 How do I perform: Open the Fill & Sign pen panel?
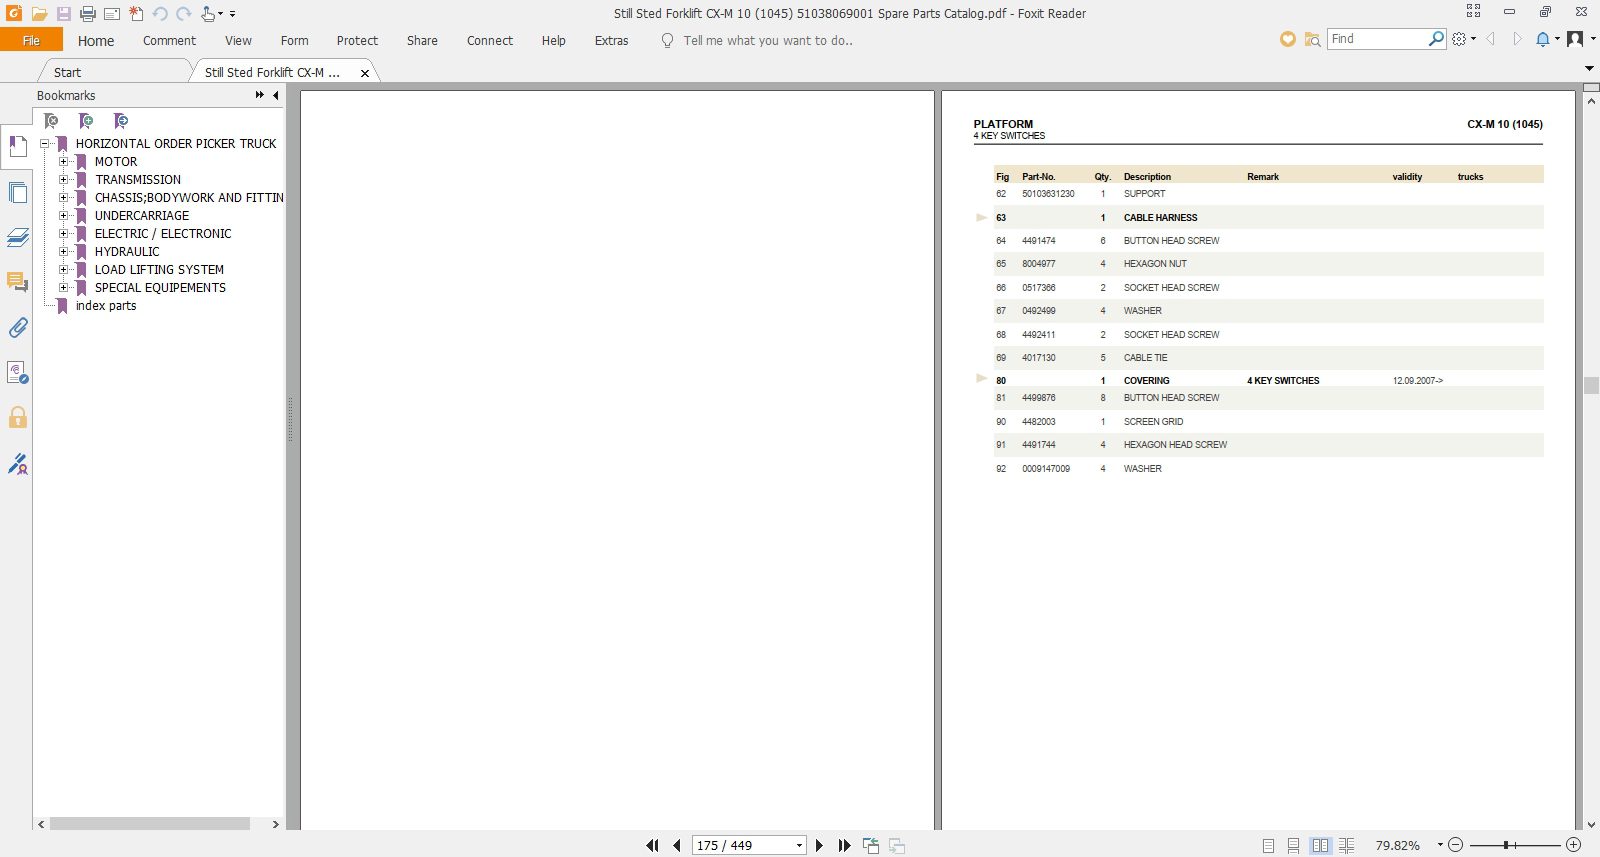17,463
